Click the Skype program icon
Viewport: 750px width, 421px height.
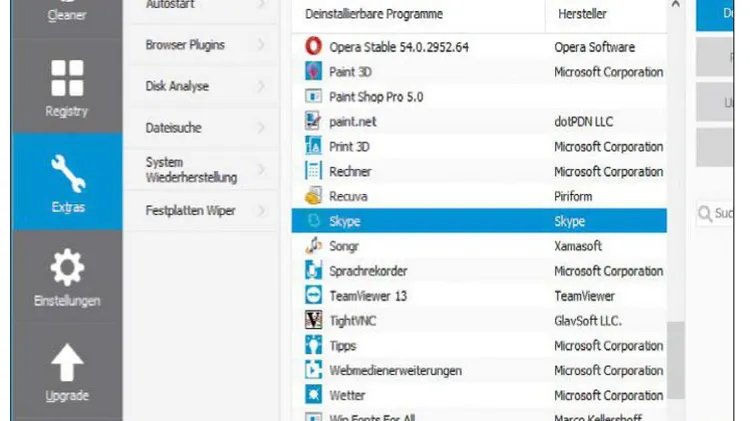coord(313,221)
